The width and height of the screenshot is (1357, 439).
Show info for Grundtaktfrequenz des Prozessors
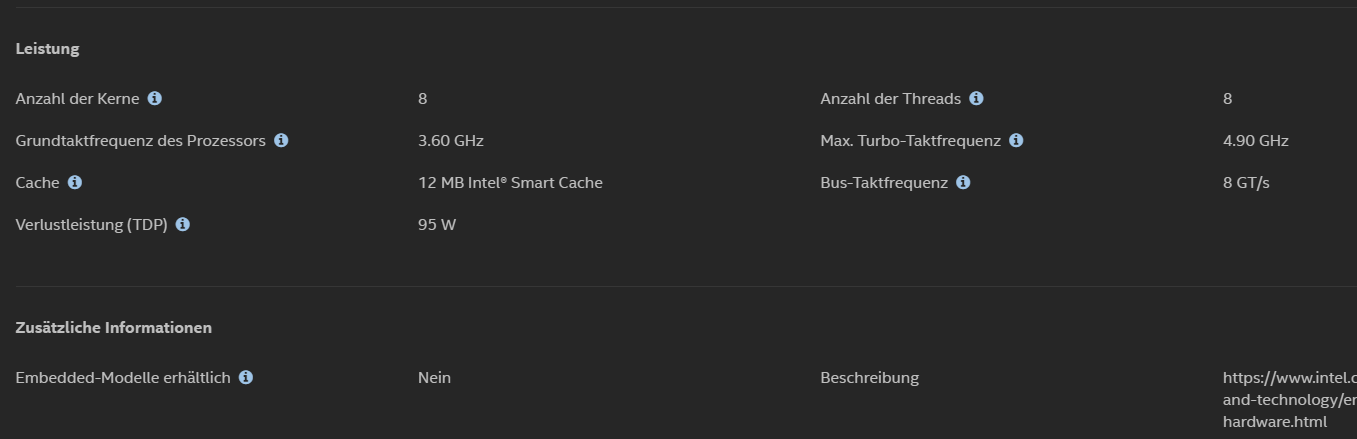[281, 140]
